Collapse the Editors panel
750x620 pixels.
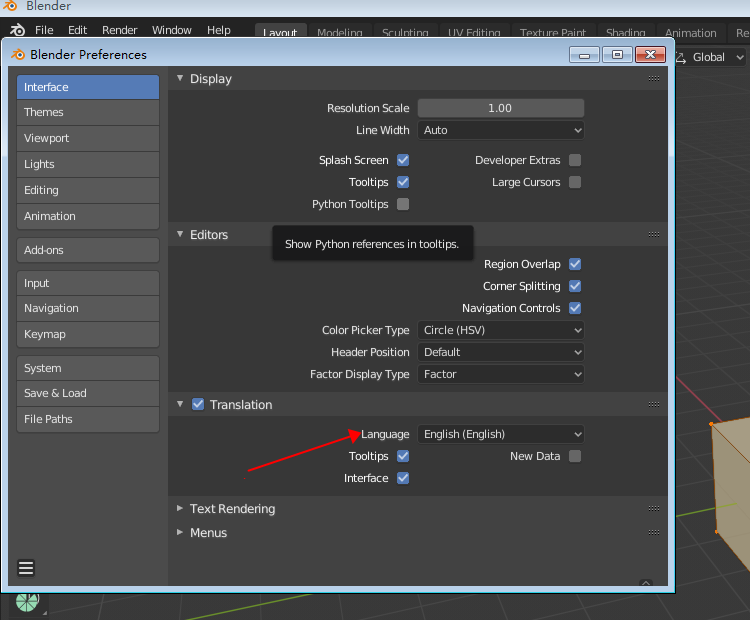point(180,234)
